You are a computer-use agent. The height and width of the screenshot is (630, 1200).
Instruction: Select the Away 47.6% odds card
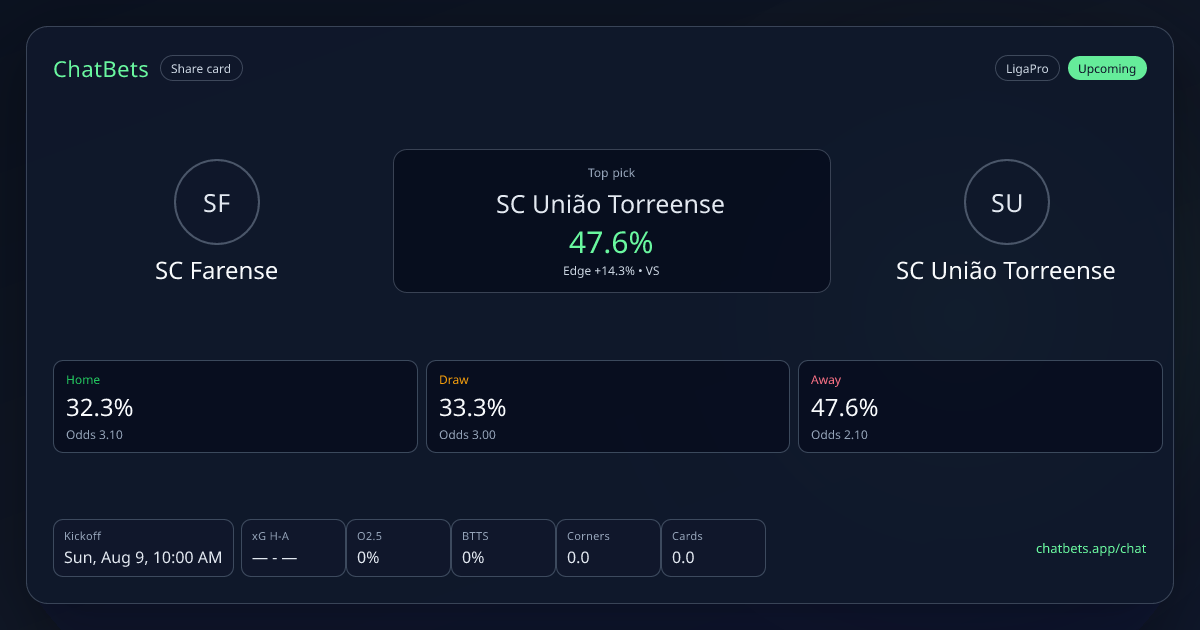click(980, 407)
